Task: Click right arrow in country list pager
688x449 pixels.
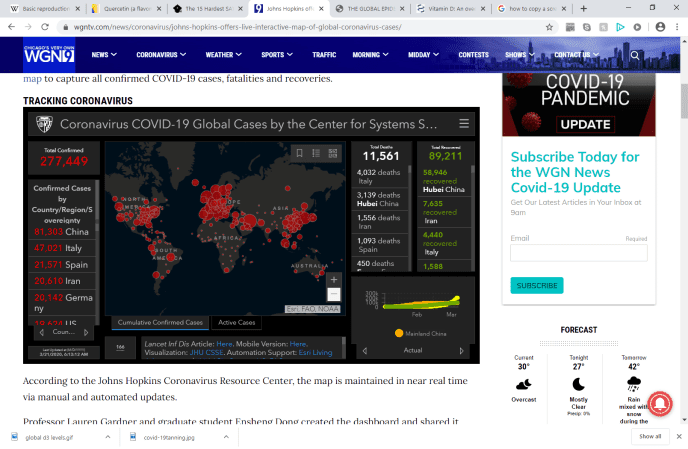Action: (x=86, y=332)
